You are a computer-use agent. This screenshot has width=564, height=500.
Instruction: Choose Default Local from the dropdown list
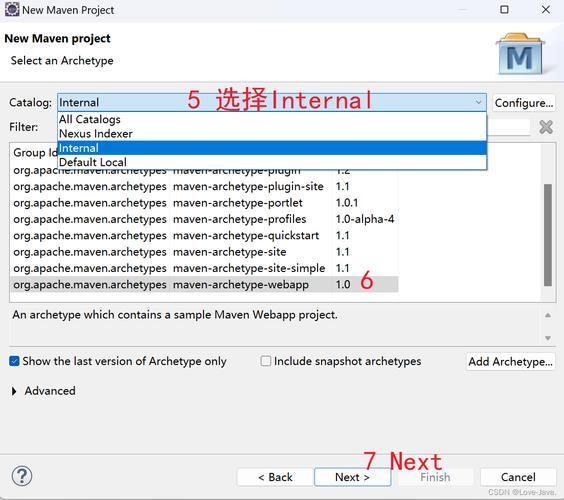click(272, 162)
